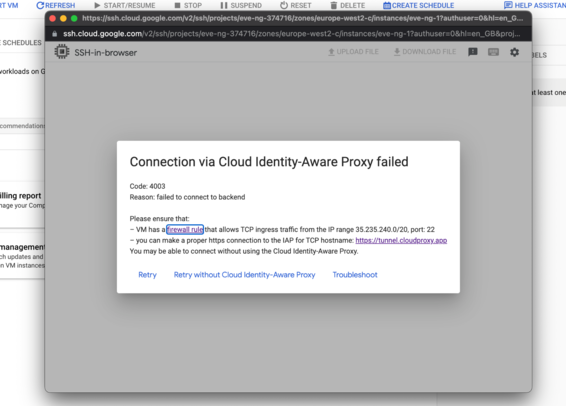The width and height of the screenshot is (566, 406).
Task: Open SSH-in-browser settings gear
Action: (x=514, y=52)
